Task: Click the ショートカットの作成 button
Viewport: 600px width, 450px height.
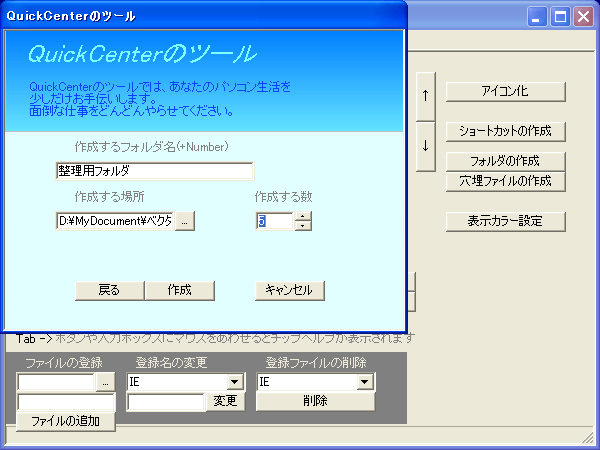Action: (x=505, y=132)
